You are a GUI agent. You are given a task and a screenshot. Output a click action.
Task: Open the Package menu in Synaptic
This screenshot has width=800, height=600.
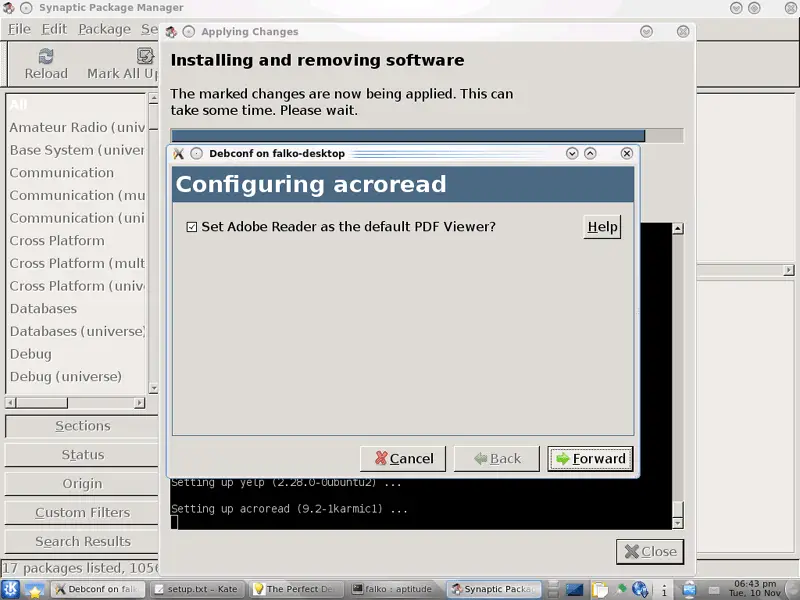pos(105,30)
